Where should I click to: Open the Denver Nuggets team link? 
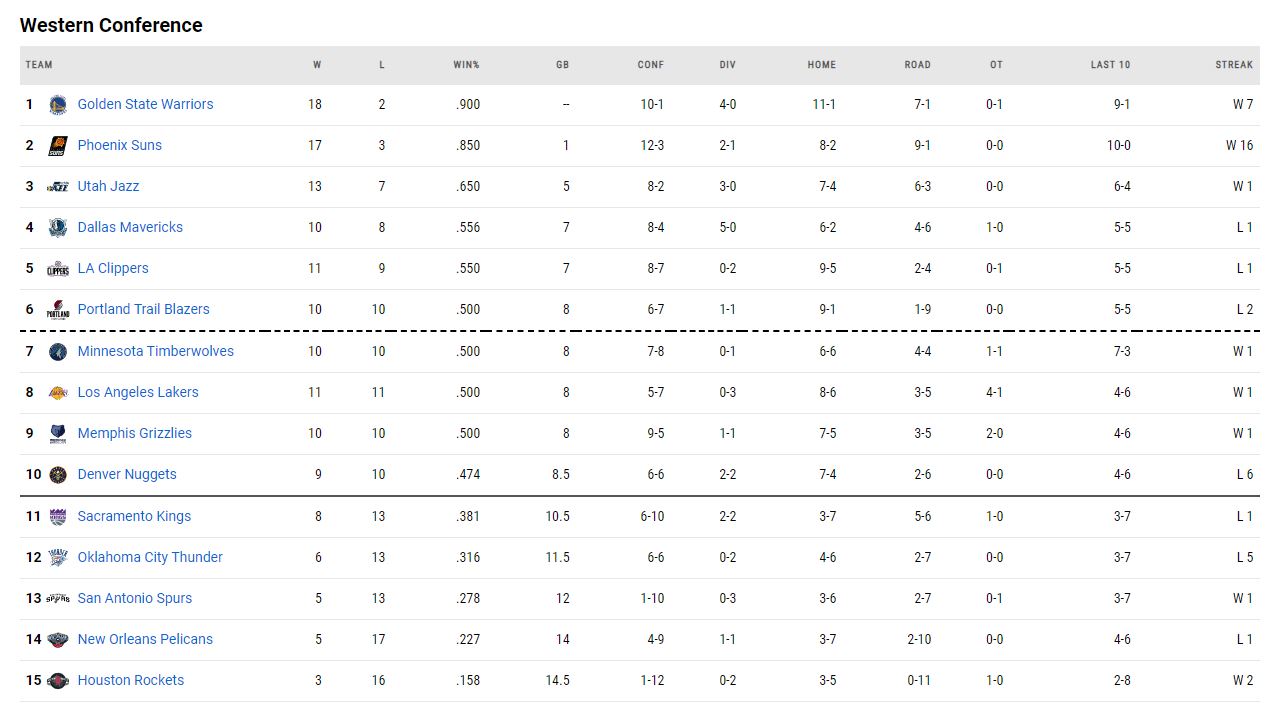coord(127,474)
